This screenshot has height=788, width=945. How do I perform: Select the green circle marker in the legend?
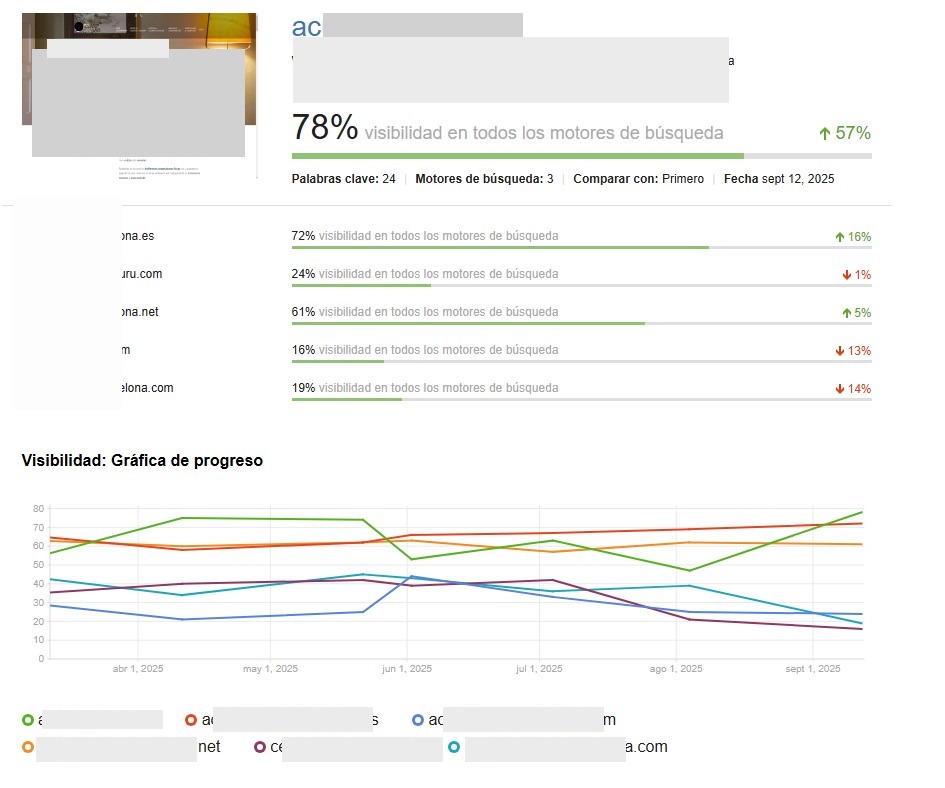(x=30, y=719)
